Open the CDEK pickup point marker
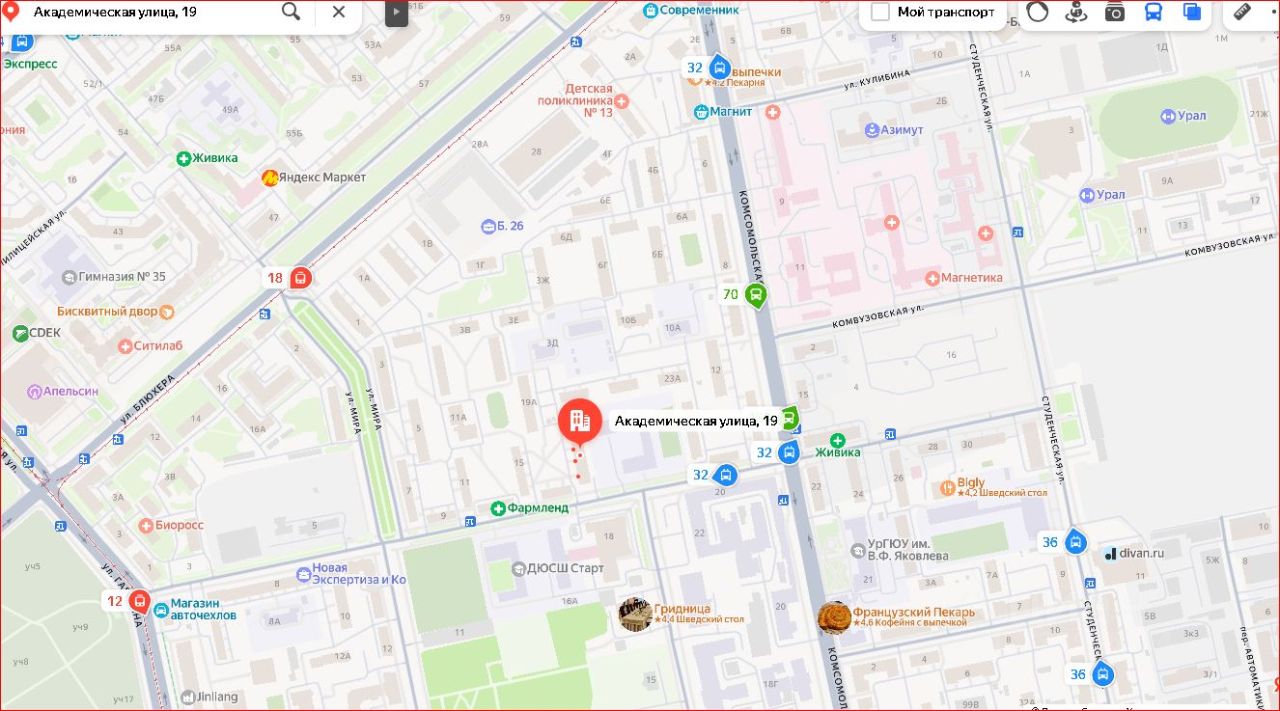The image size is (1280, 711). (20, 333)
